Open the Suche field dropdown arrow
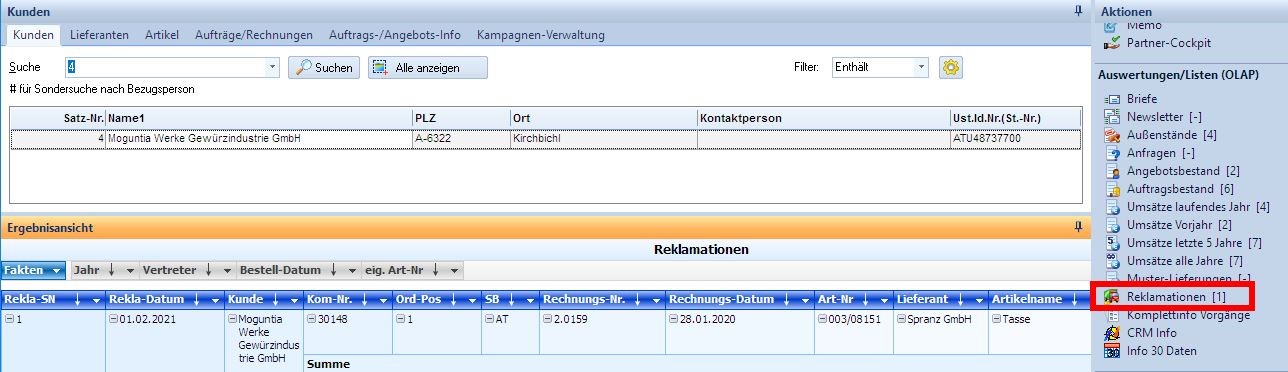The height and width of the screenshot is (372, 1288). click(273, 67)
